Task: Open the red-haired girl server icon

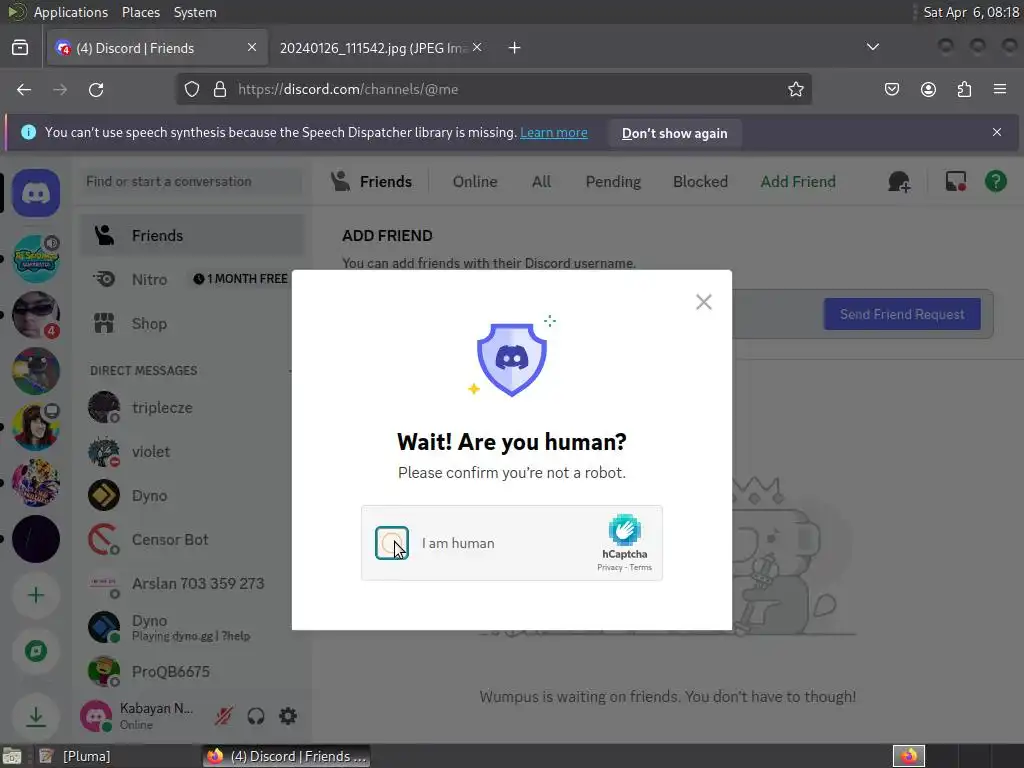Action: (36, 427)
